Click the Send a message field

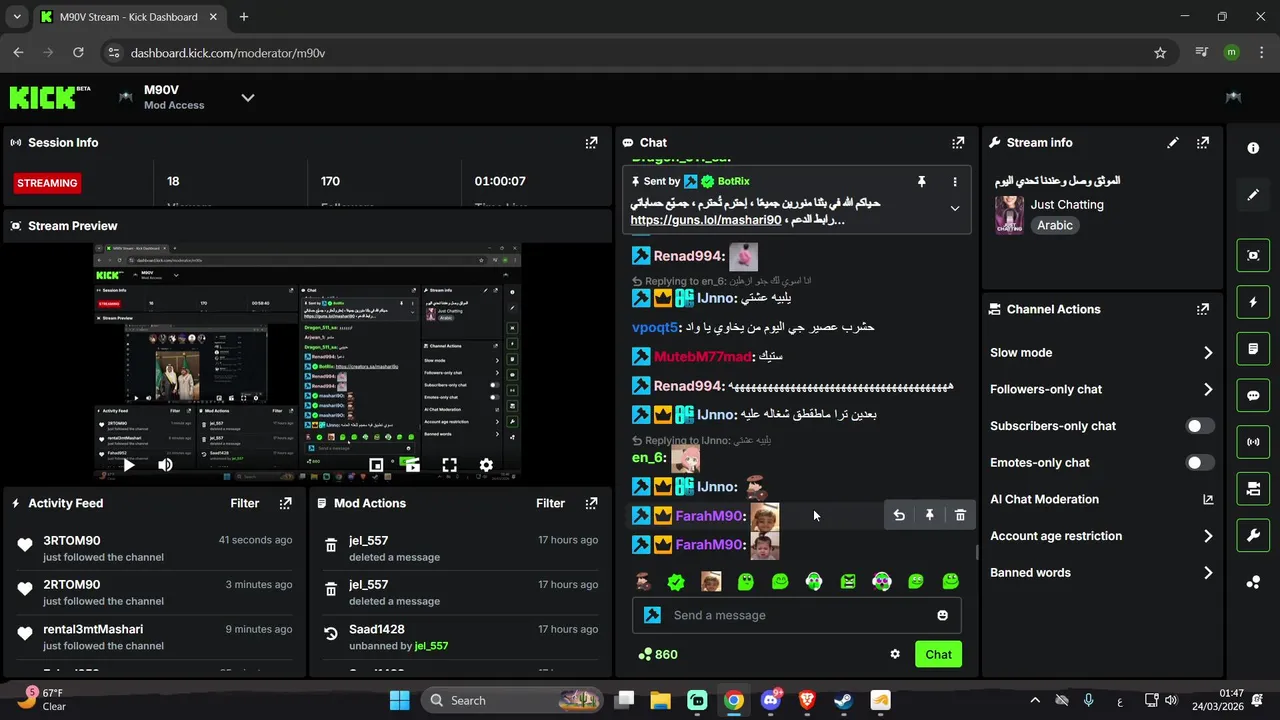click(797, 615)
